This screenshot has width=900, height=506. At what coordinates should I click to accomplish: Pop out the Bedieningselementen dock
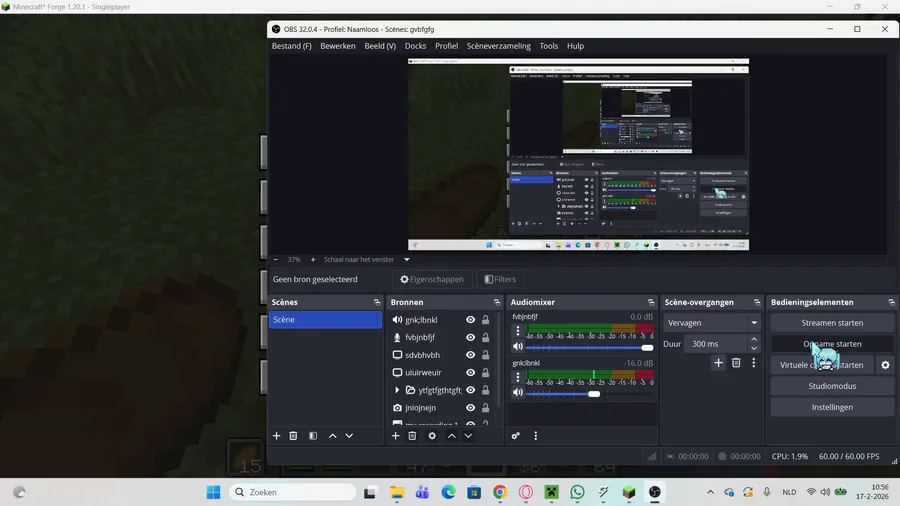click(891, 302)
